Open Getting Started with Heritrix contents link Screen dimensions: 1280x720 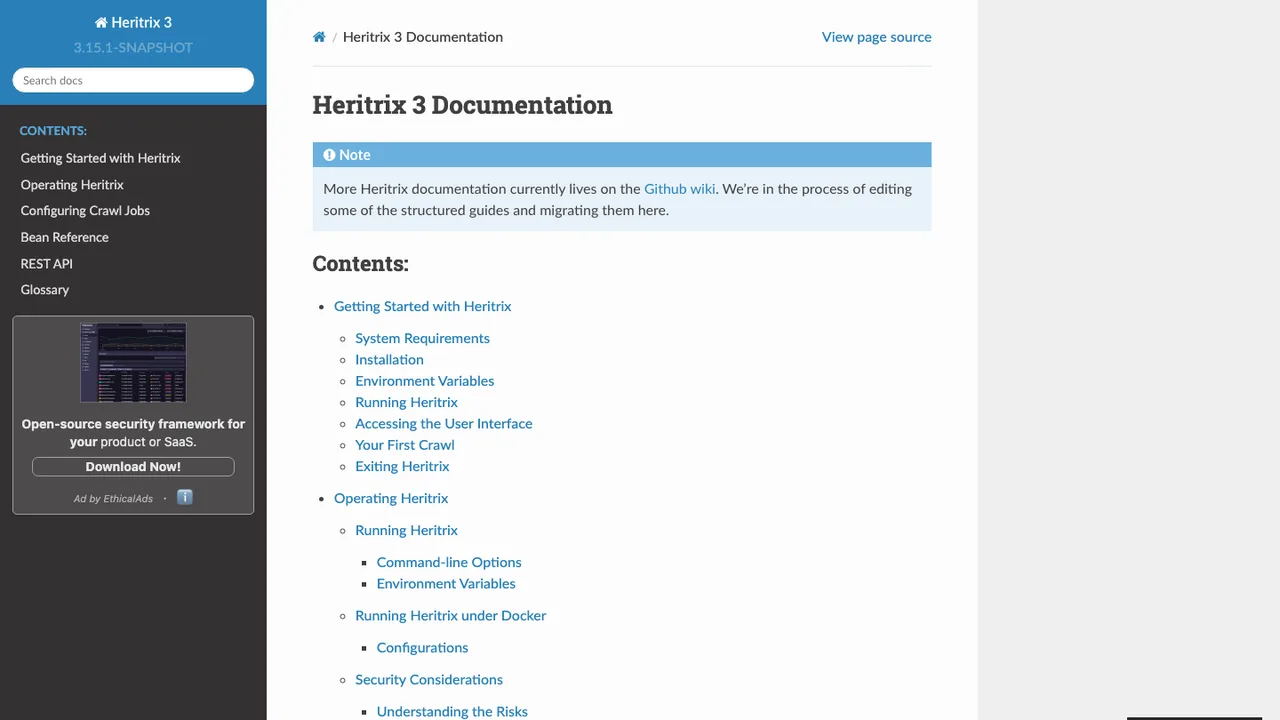[x=422, y=306]
